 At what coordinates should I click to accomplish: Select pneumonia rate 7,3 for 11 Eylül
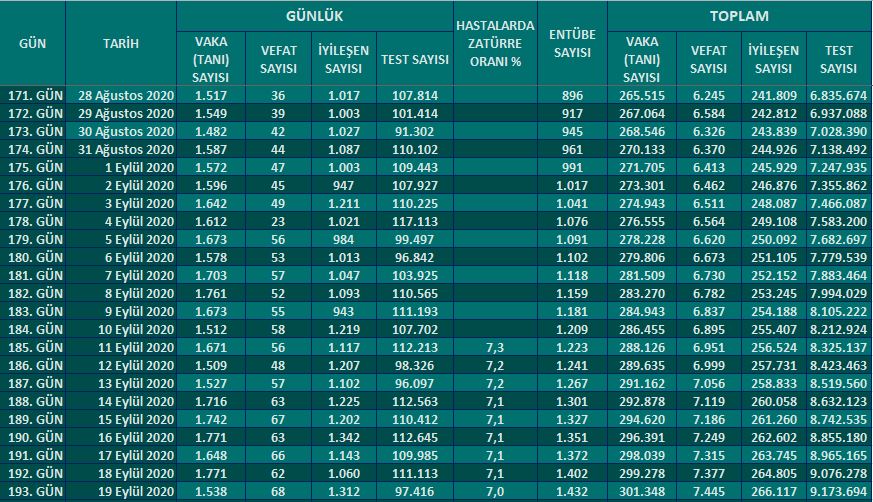[495, 347]
